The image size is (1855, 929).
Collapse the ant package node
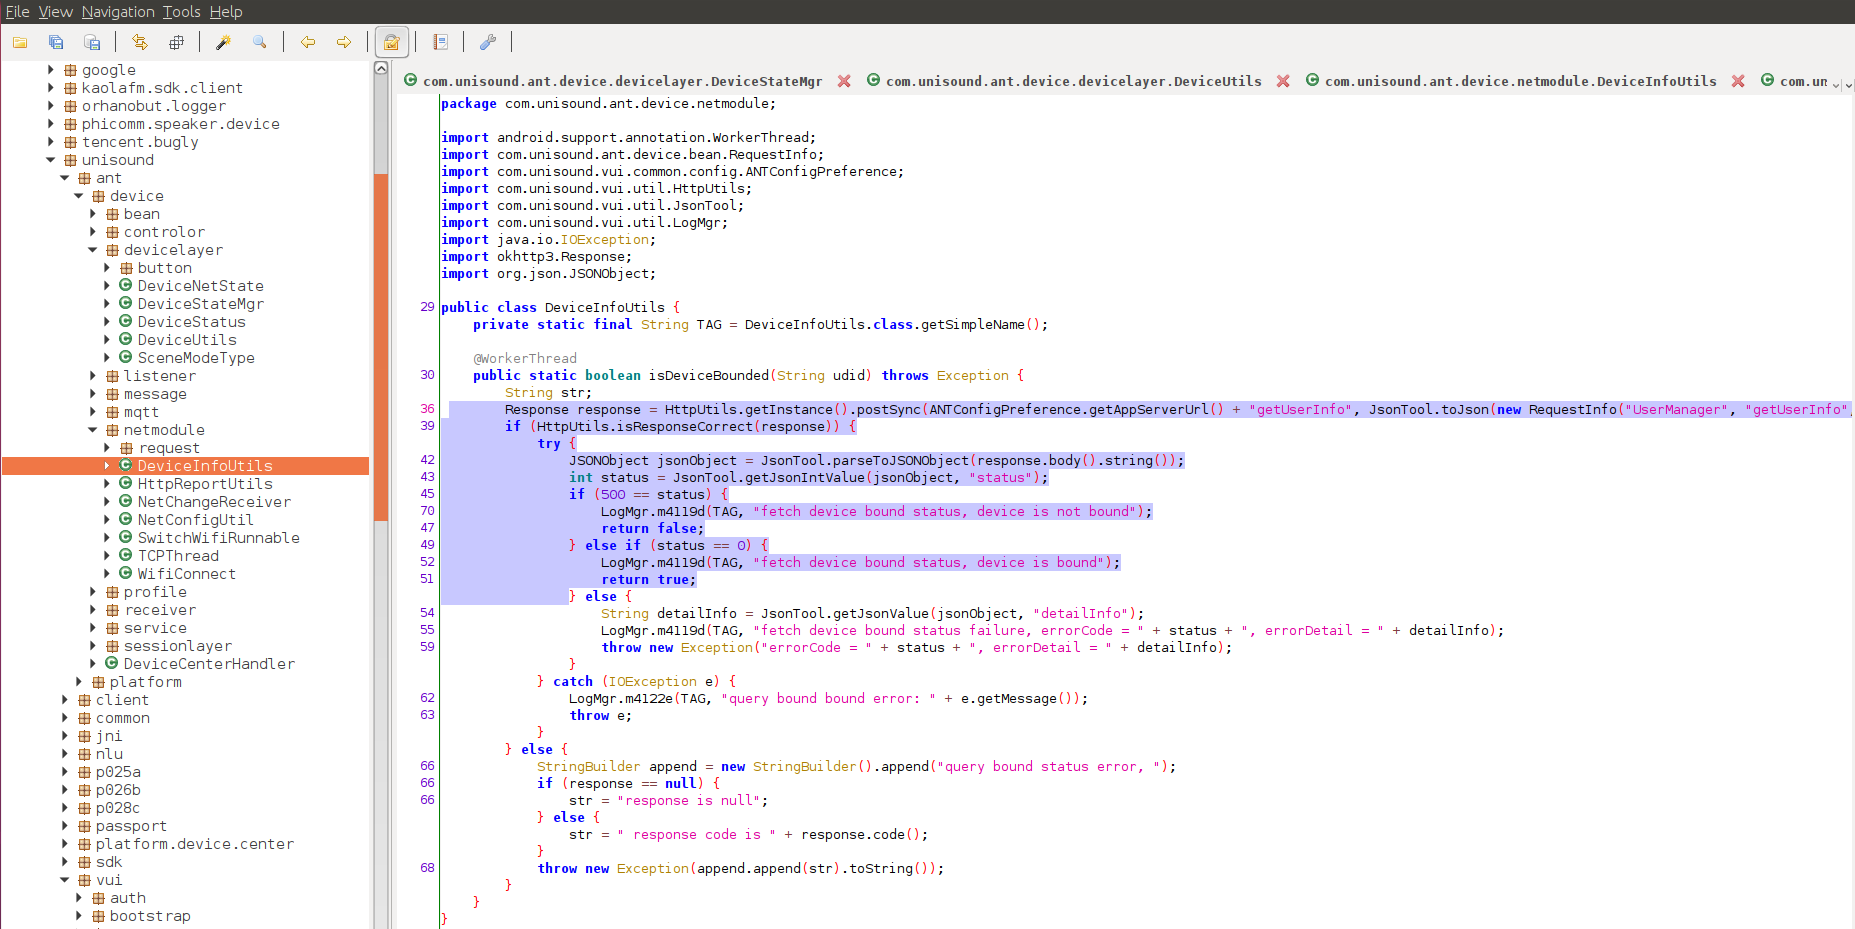(x=65, y=178)
